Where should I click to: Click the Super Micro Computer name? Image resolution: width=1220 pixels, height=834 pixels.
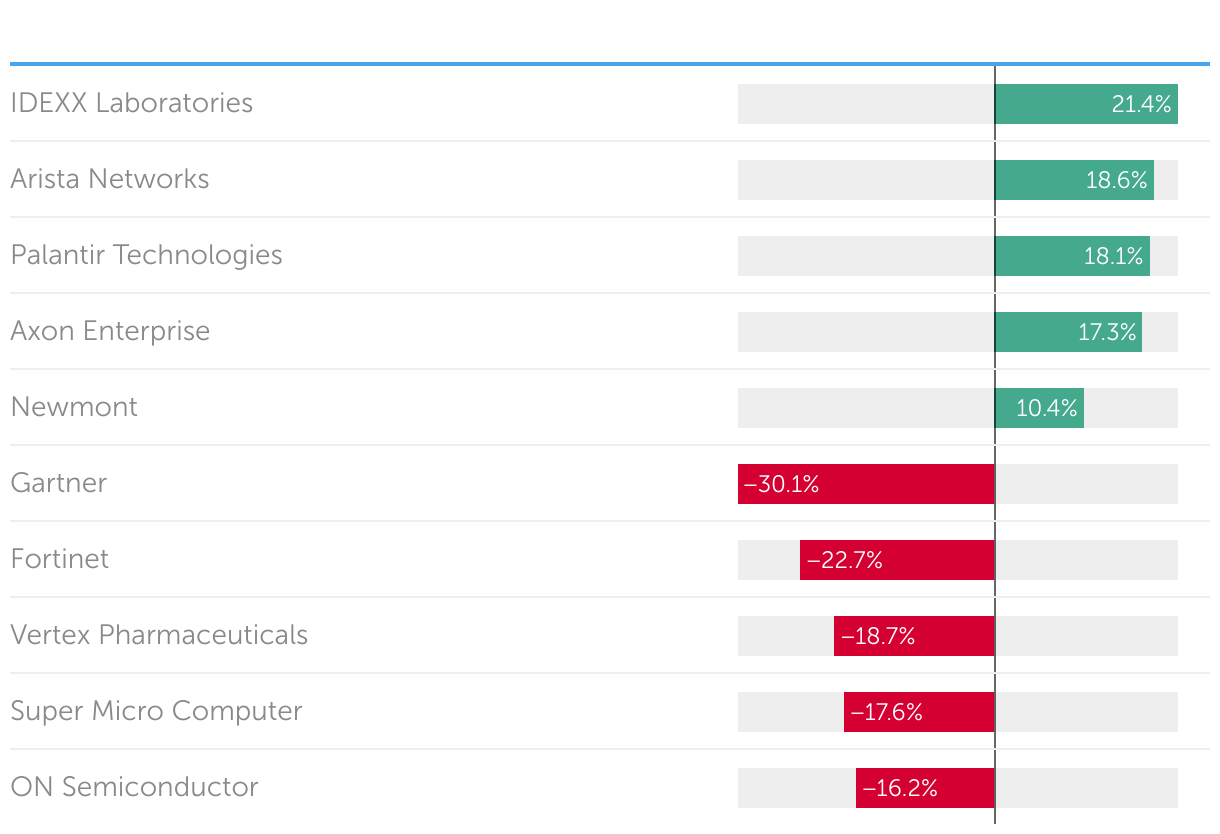click(157, 711)
